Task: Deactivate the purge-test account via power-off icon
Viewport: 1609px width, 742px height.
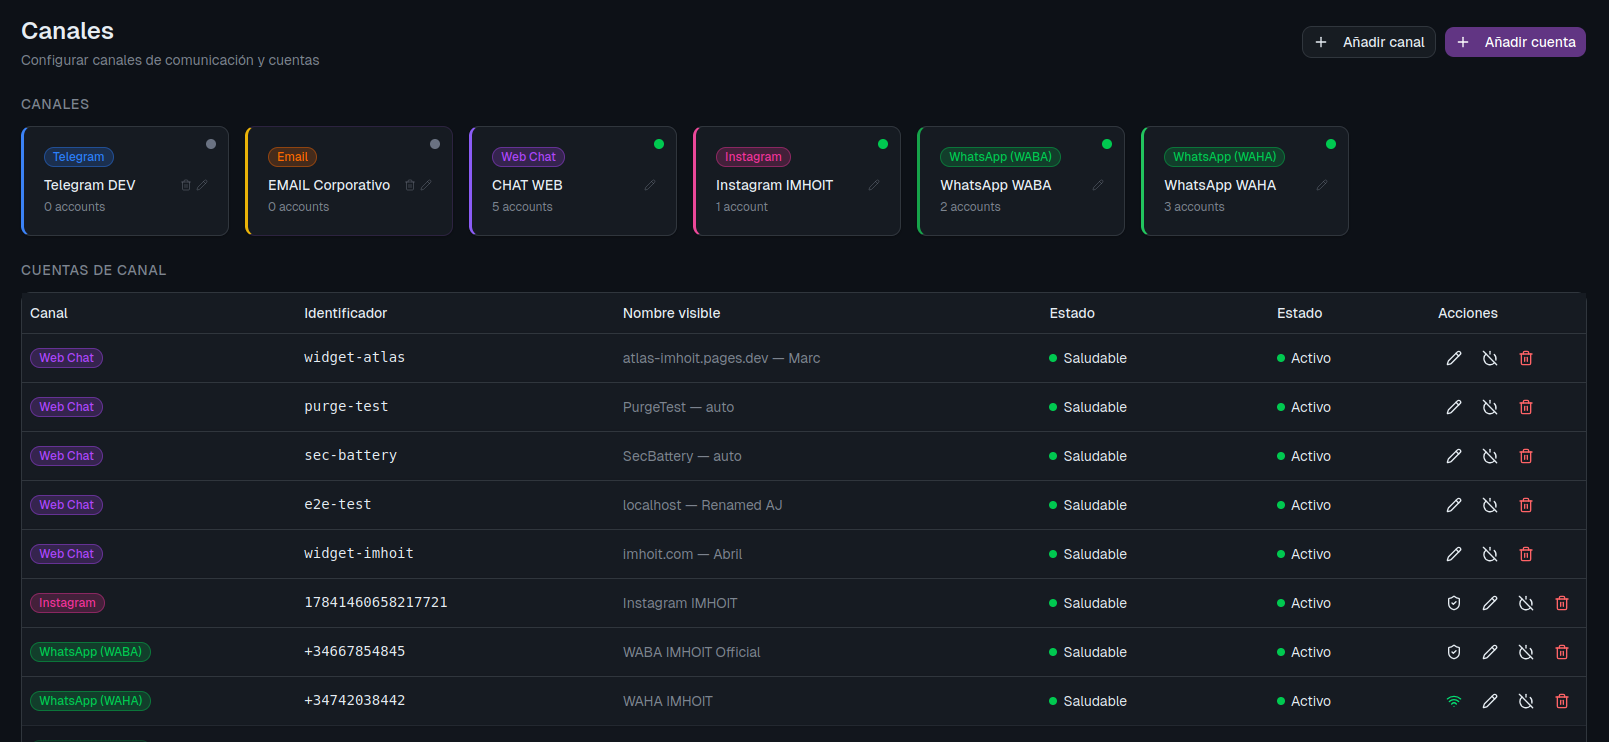Action: [x=1490, y=407]
